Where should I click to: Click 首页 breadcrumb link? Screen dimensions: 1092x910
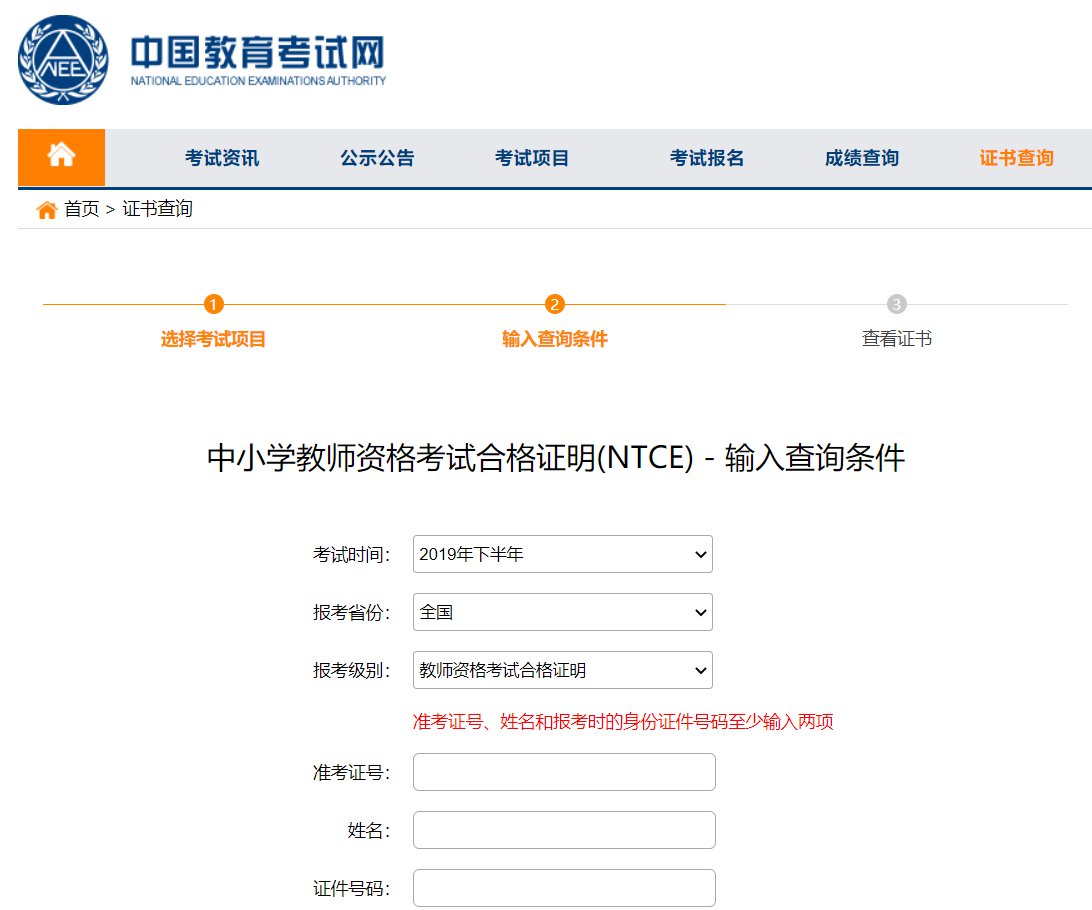81,209
